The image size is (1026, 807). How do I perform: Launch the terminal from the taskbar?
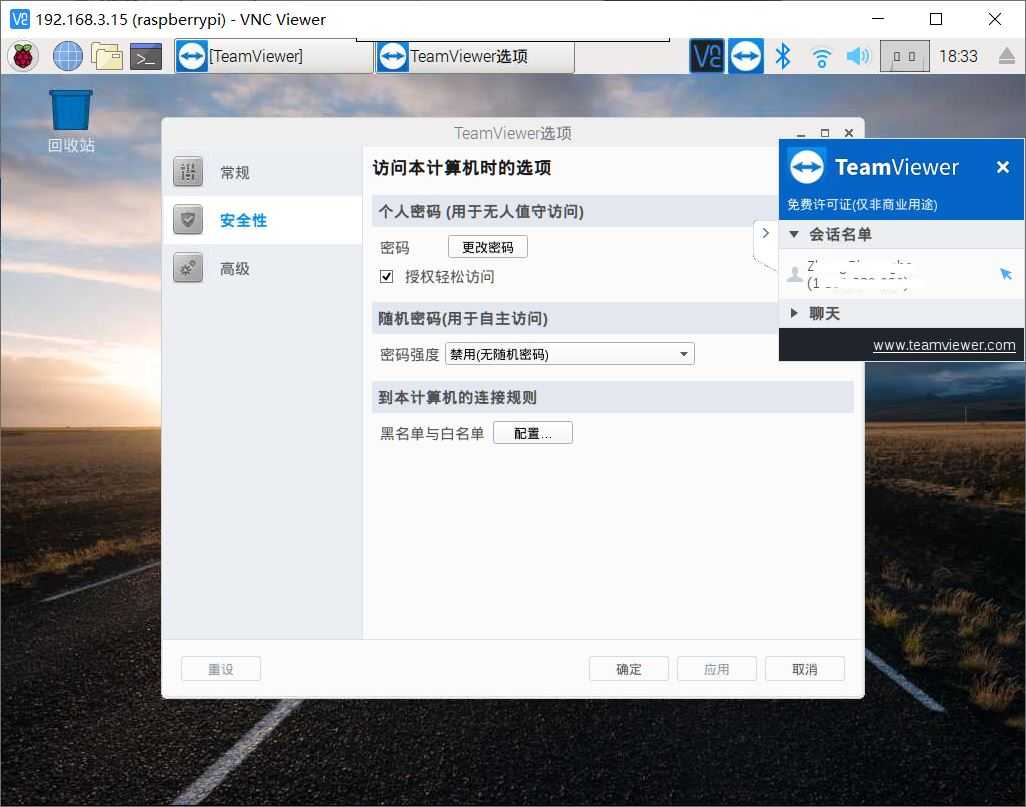coord(146,57)
